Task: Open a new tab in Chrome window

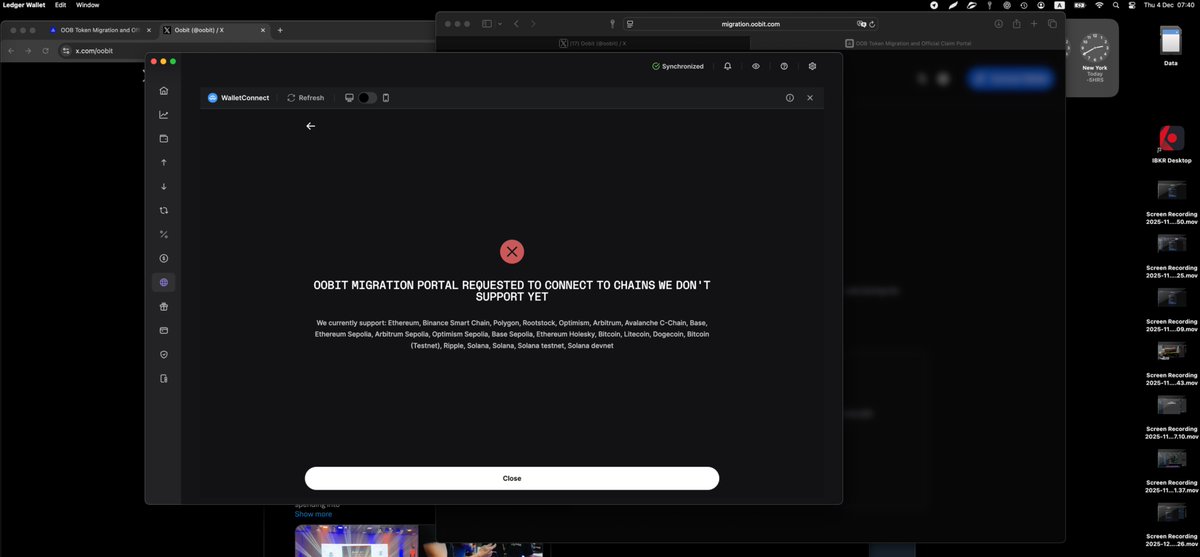Action: [x=280, y=30]
